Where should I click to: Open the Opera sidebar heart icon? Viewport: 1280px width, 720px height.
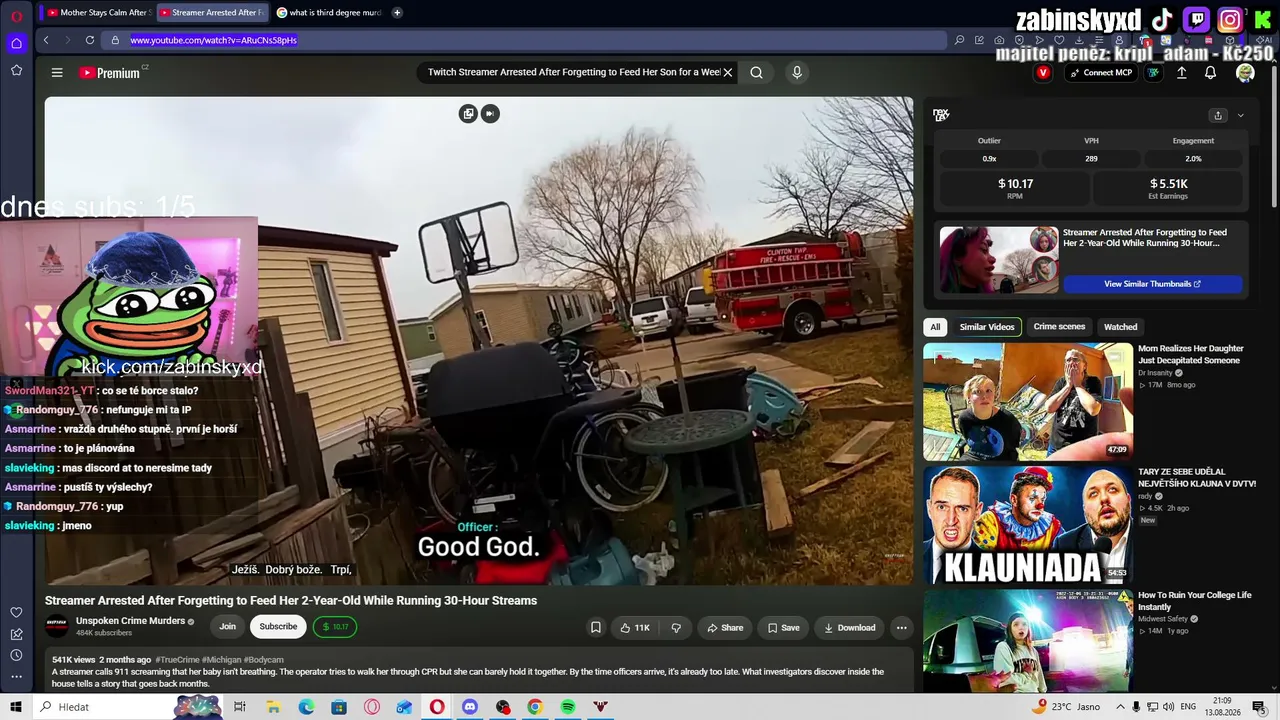(16, 612)
